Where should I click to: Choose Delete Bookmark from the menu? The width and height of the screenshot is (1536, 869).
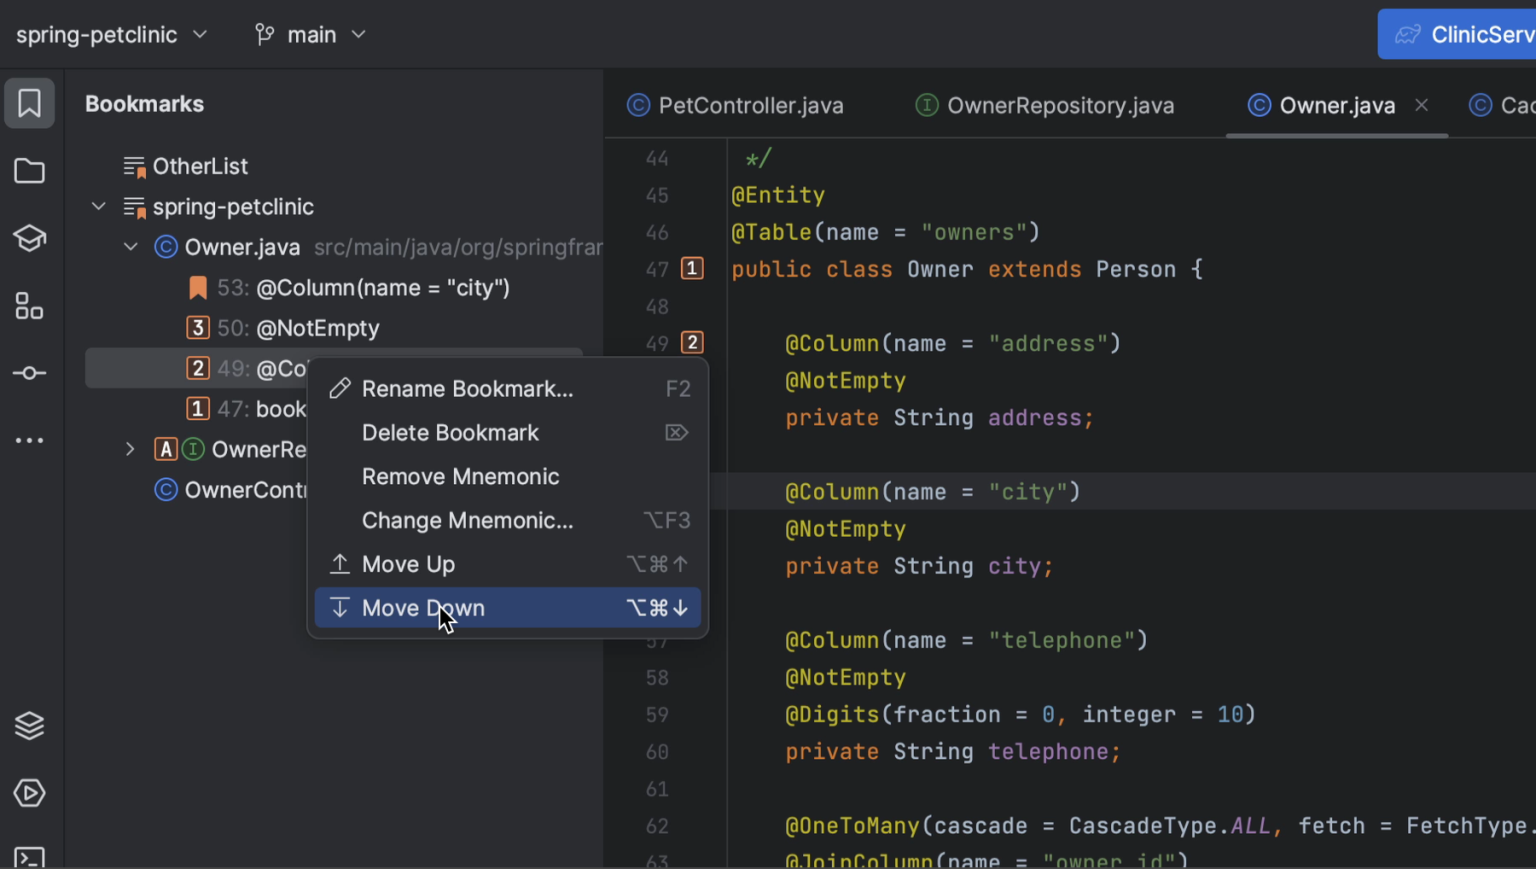(x=450, y=432)
